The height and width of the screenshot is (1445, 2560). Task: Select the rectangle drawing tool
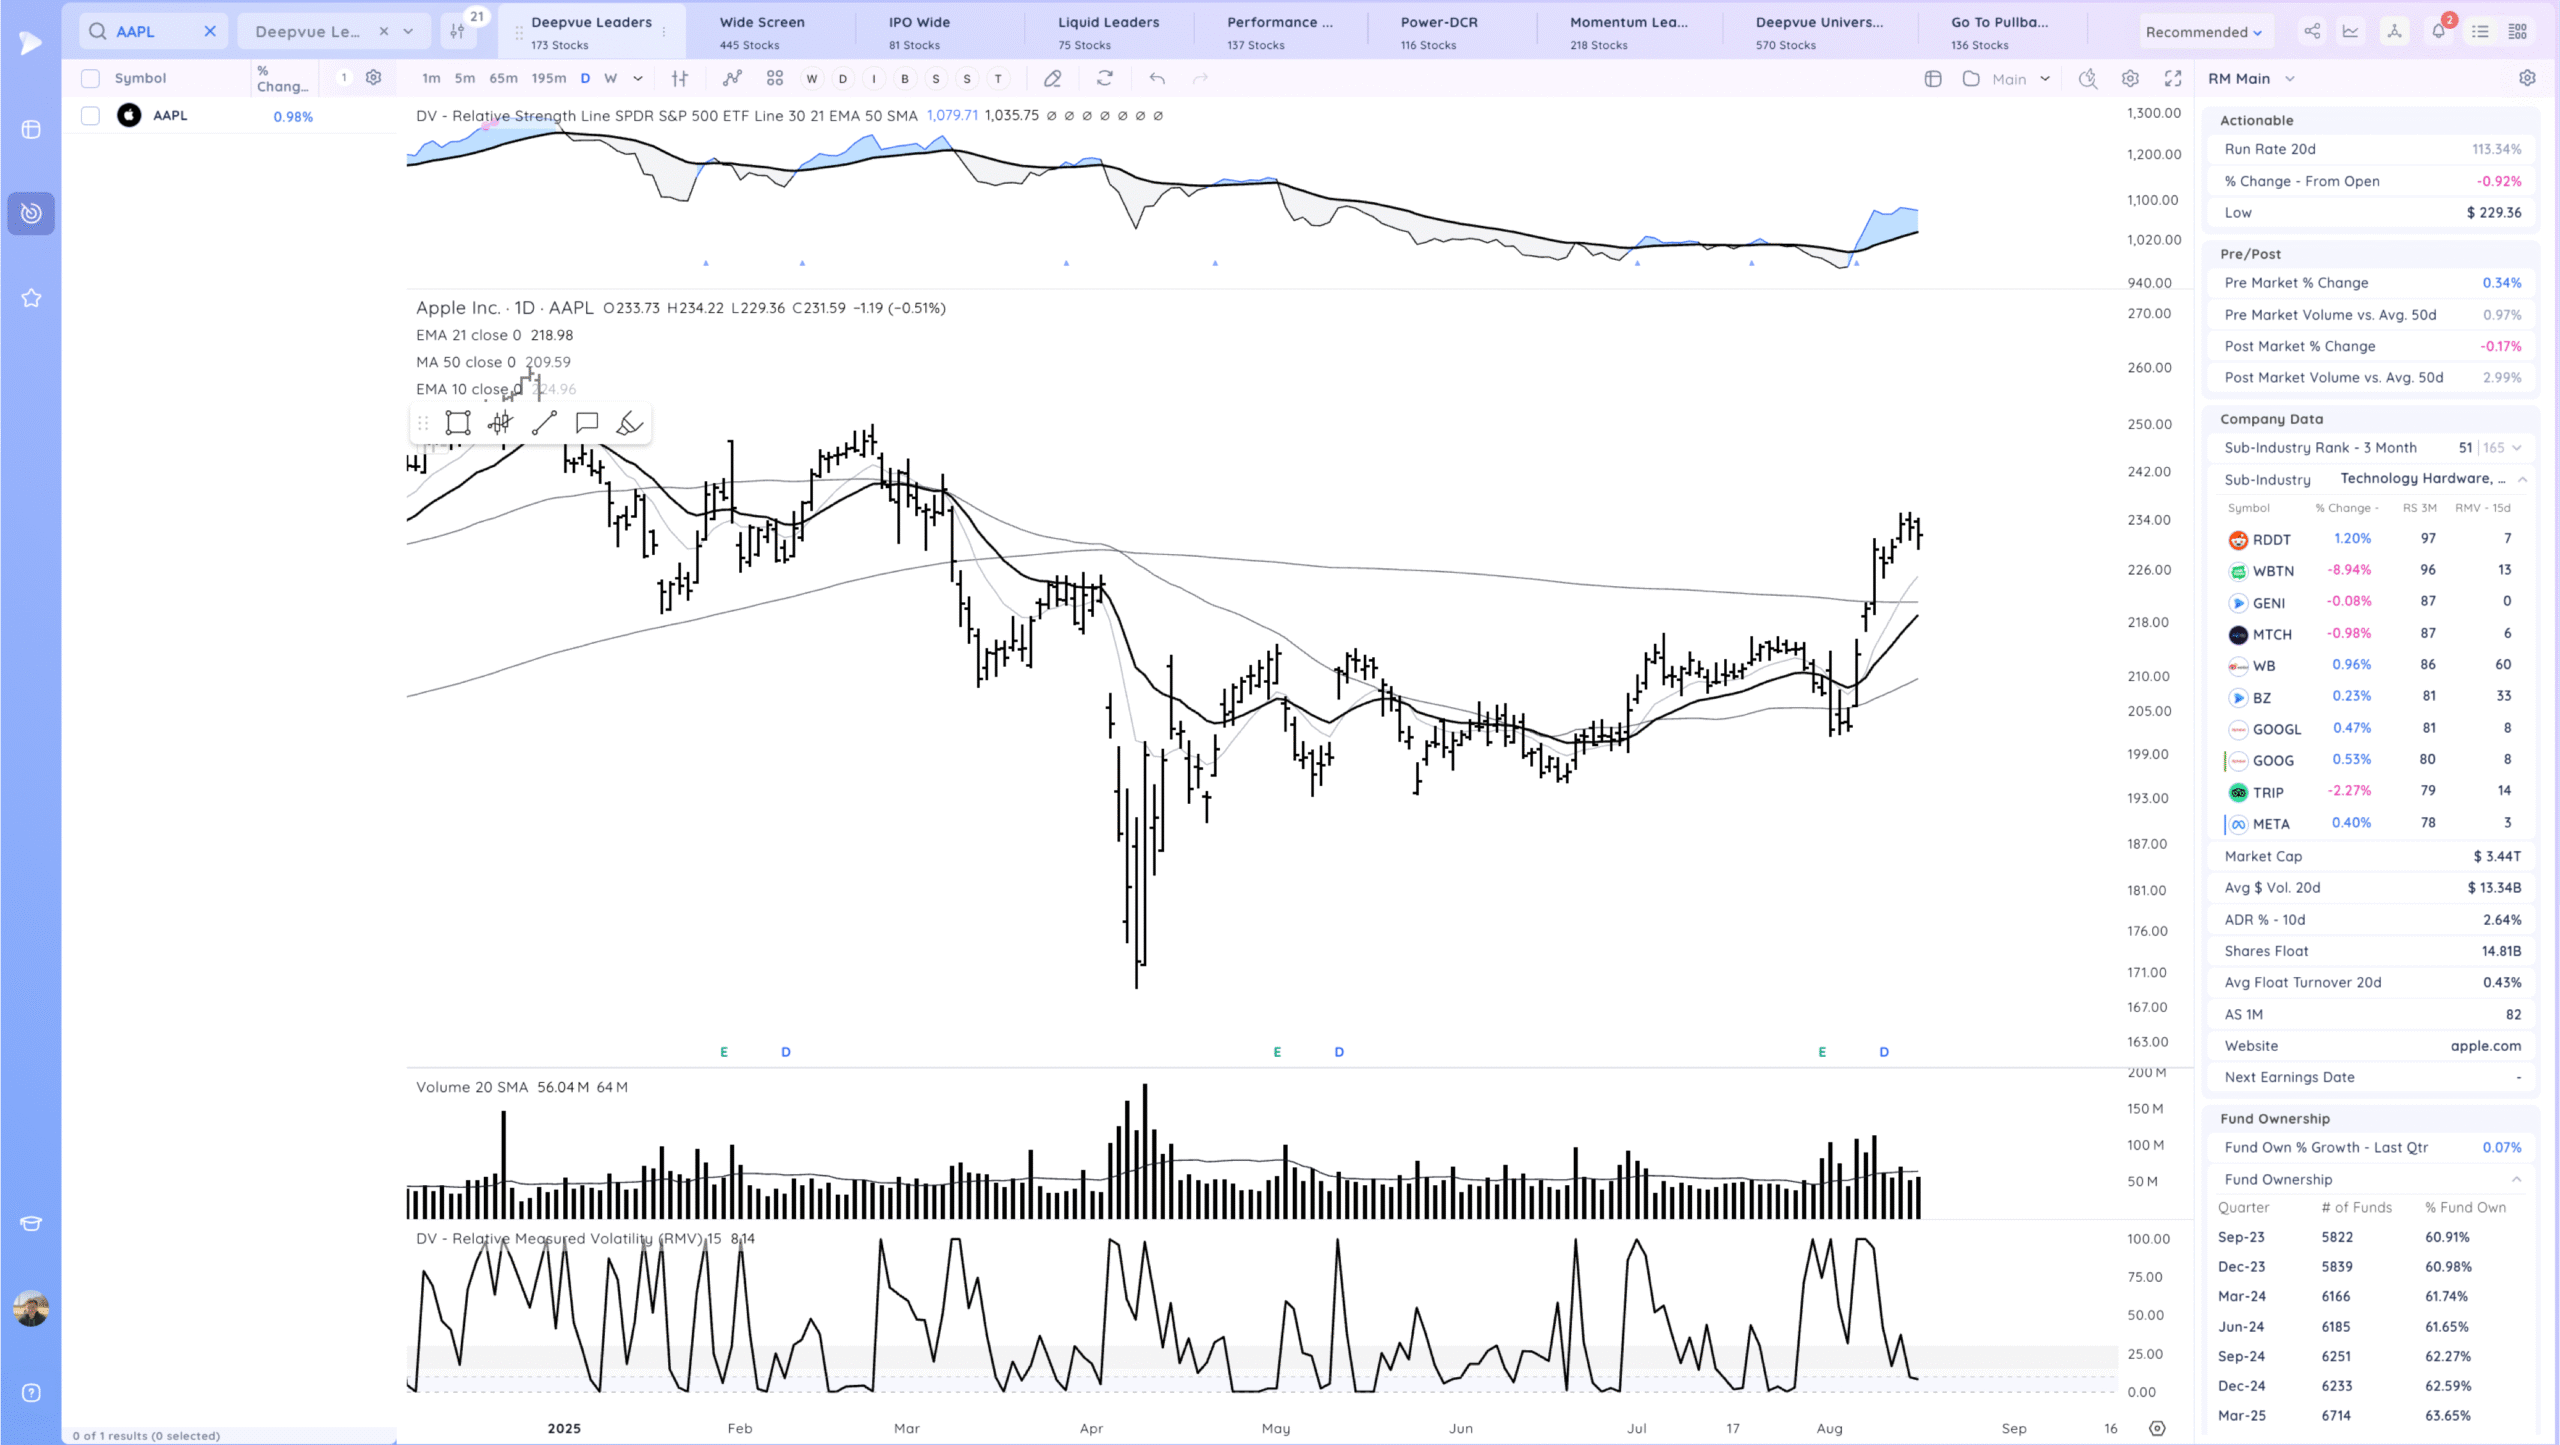tap(458, 423)
